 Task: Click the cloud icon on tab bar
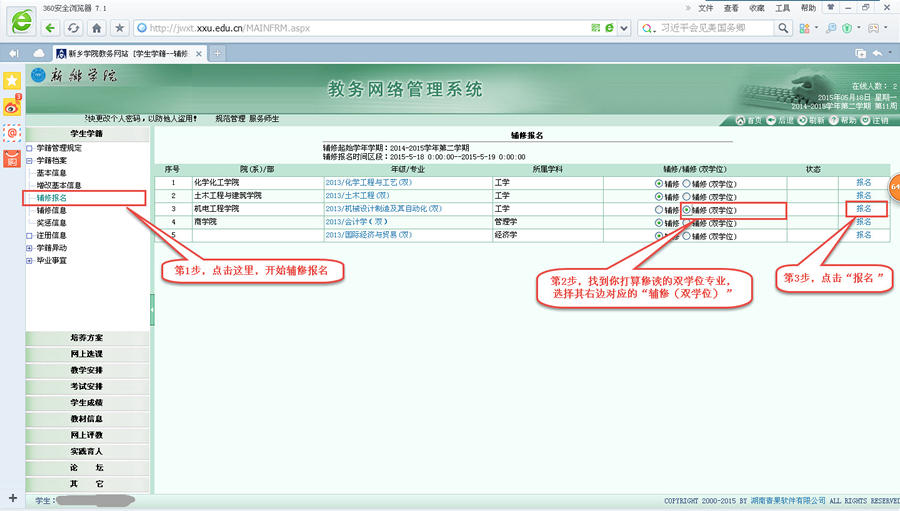point(38,53)
